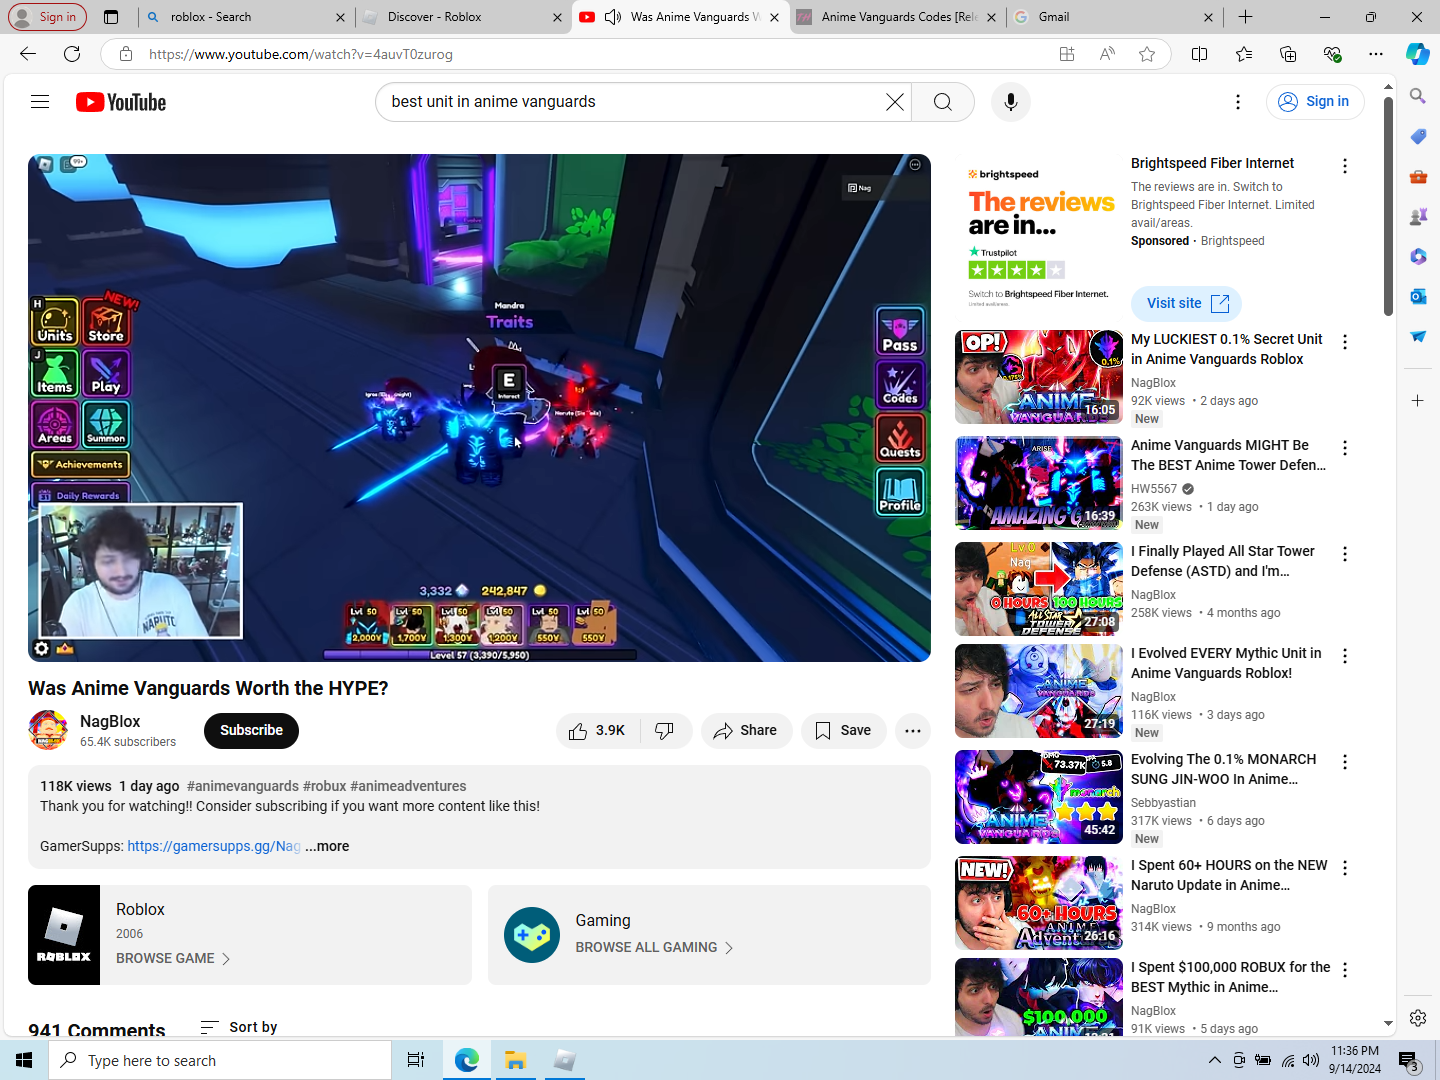This screenshot has height=1080, width=1440.
Task: Open Edge sidebar search
Action: (x=1418, y=96)
